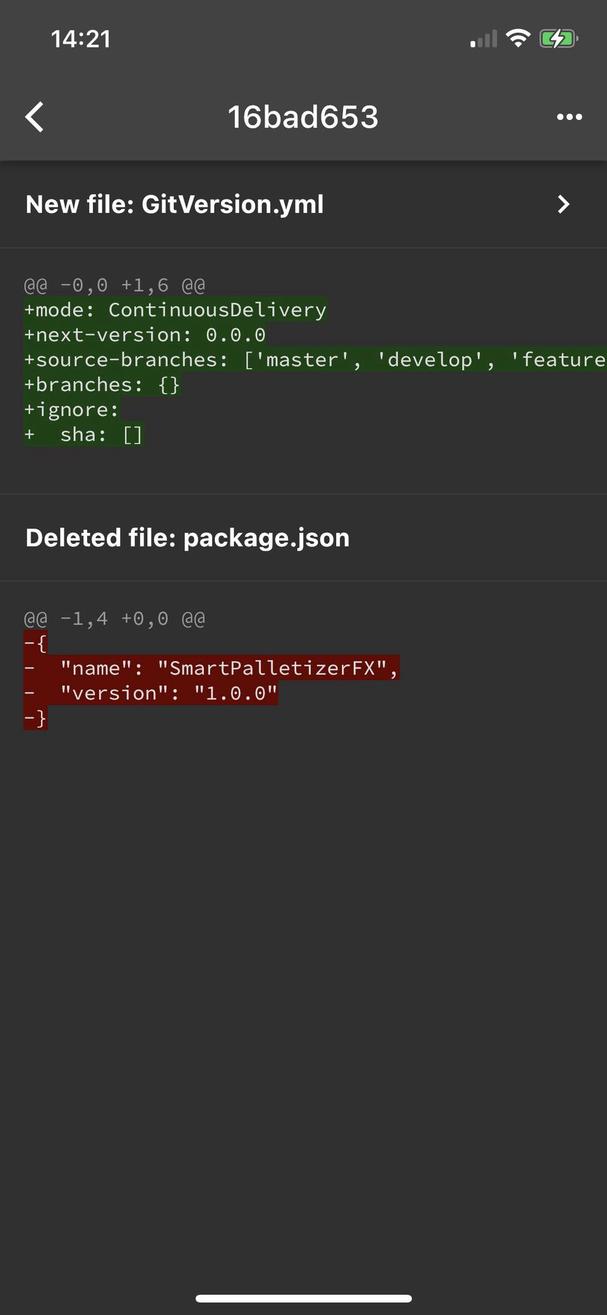Screen dimensions: 607x1315
Task: Tap the Wi-Fi icon in the status bar
Action: [517, 38]
